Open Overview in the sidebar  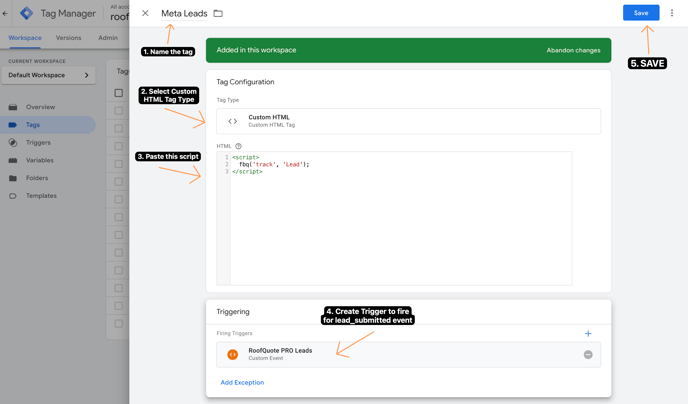pyautogui.click(x=40, y=107)
